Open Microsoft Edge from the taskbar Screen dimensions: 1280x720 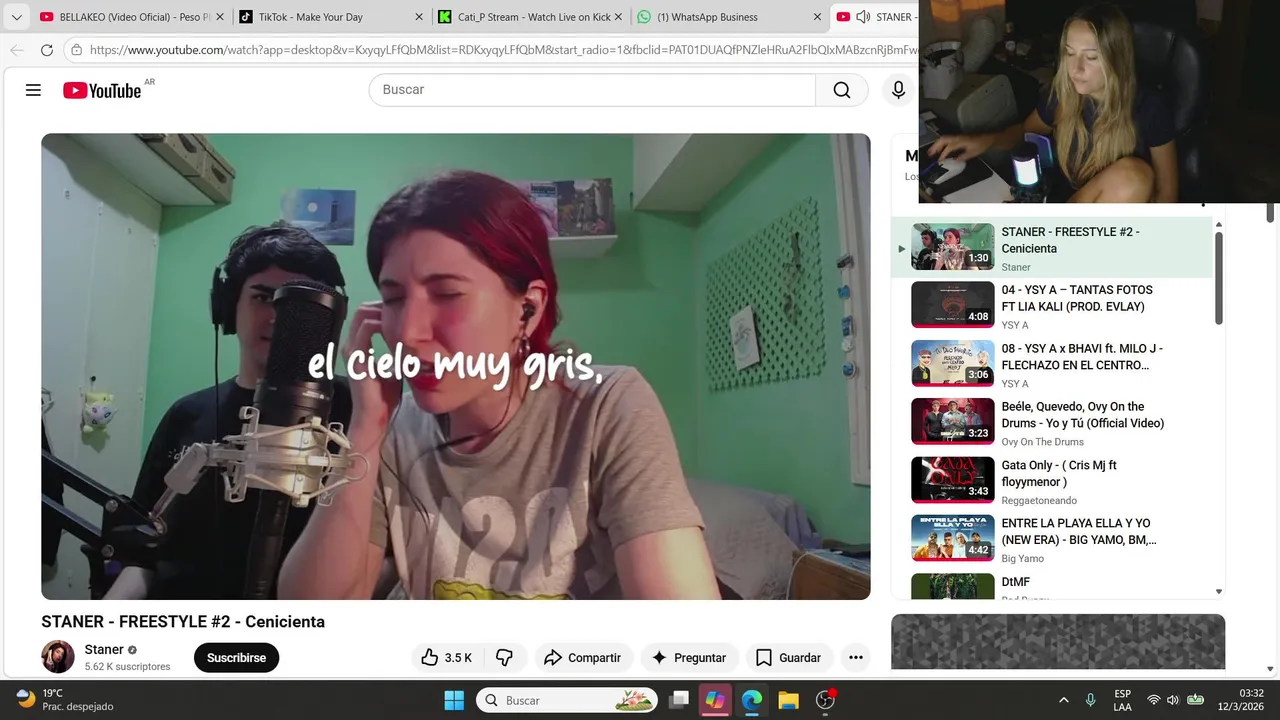(x=752, y=700)
